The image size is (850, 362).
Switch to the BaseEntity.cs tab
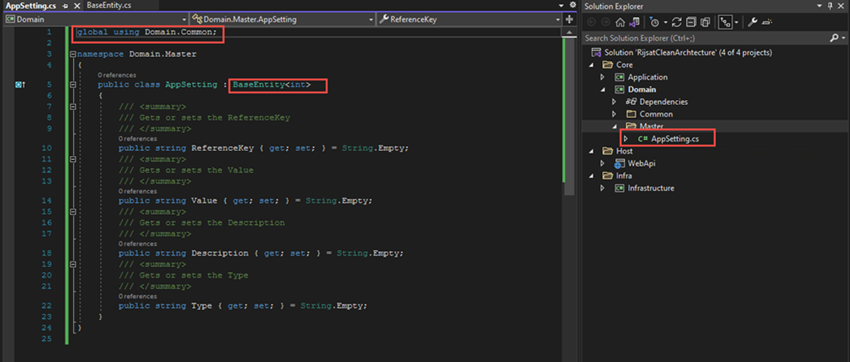(x=109, y=5)
